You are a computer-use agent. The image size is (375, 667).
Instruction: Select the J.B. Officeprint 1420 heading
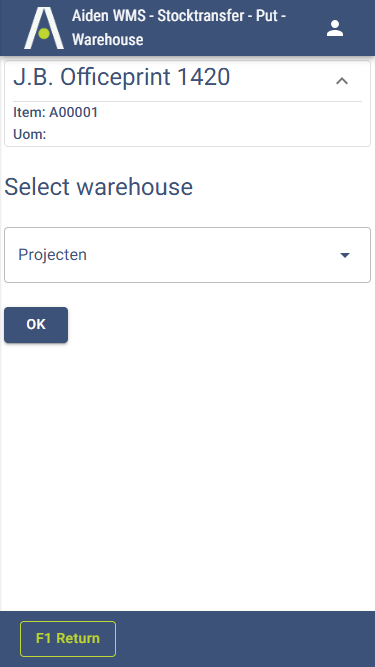[122, 77]
